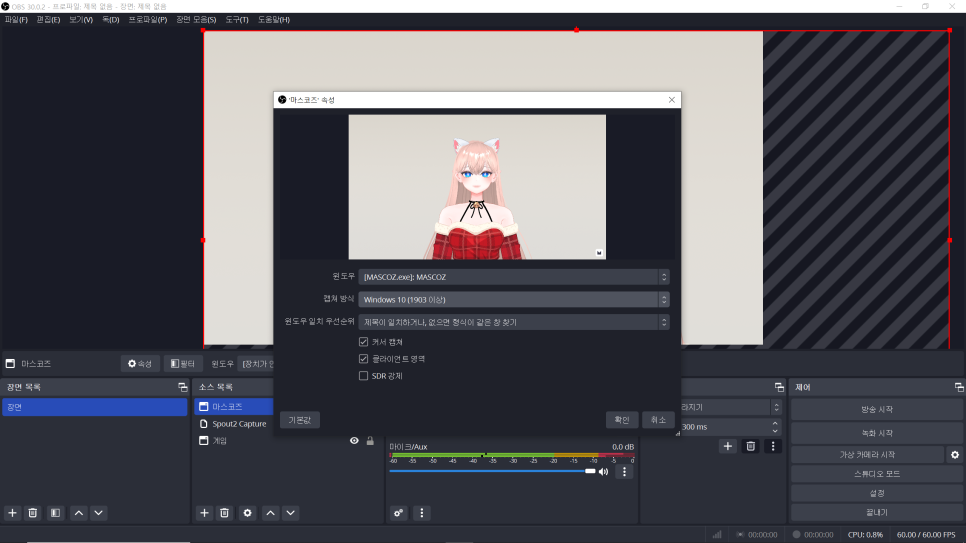Add a new source with plus icon
Screen dimensions: 966x543
205,513
